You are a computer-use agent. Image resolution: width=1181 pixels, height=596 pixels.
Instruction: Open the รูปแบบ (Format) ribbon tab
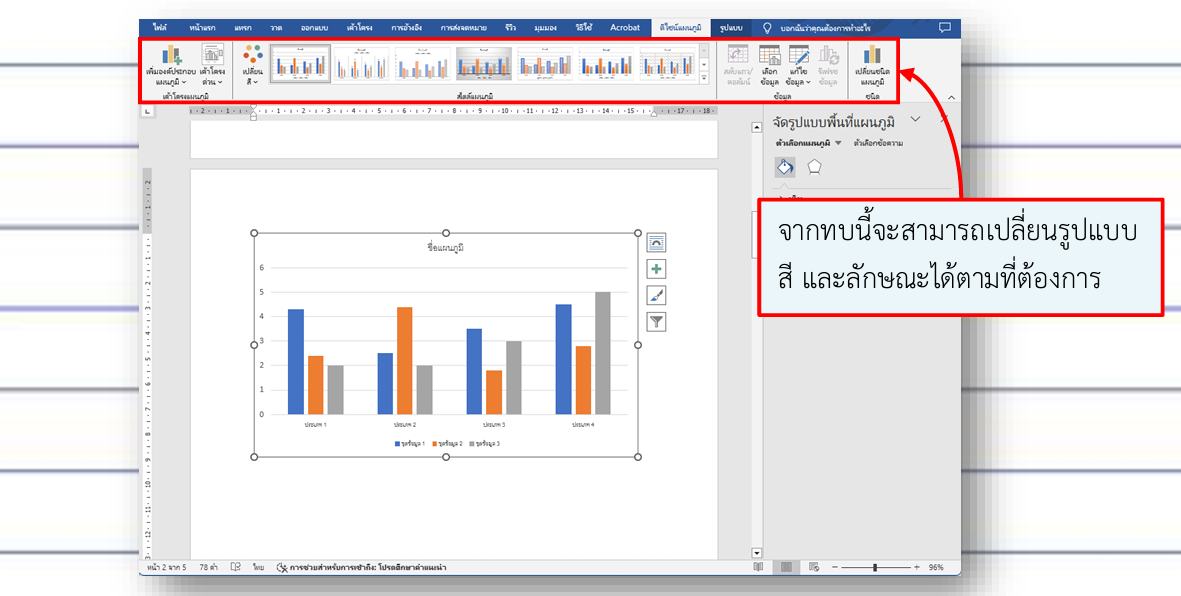click(x=731, y=27)
